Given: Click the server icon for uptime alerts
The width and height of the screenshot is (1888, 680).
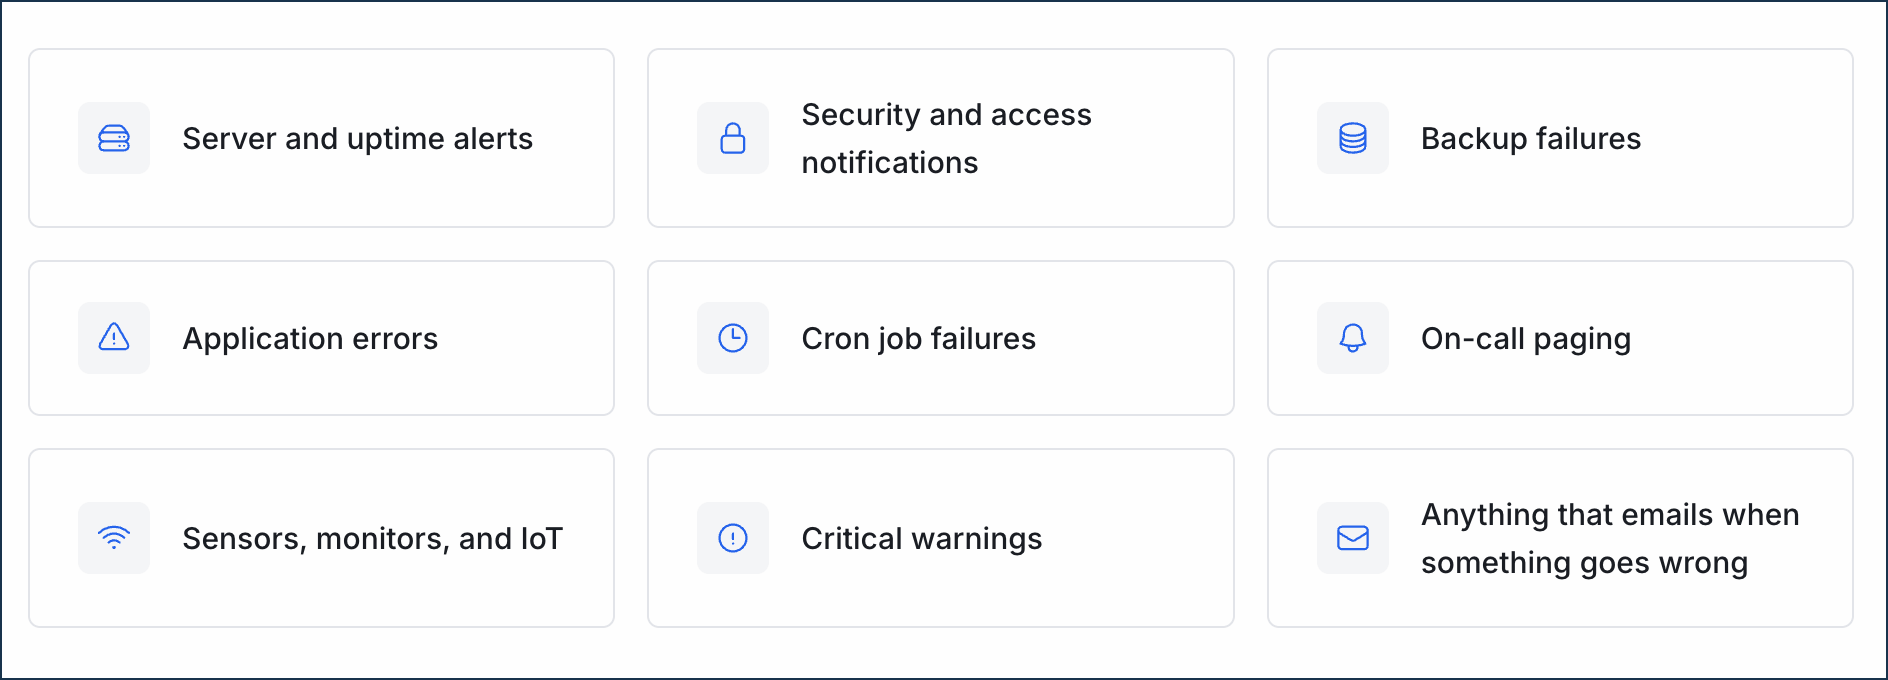Looking at the screenshot, I should pos(113,138).
